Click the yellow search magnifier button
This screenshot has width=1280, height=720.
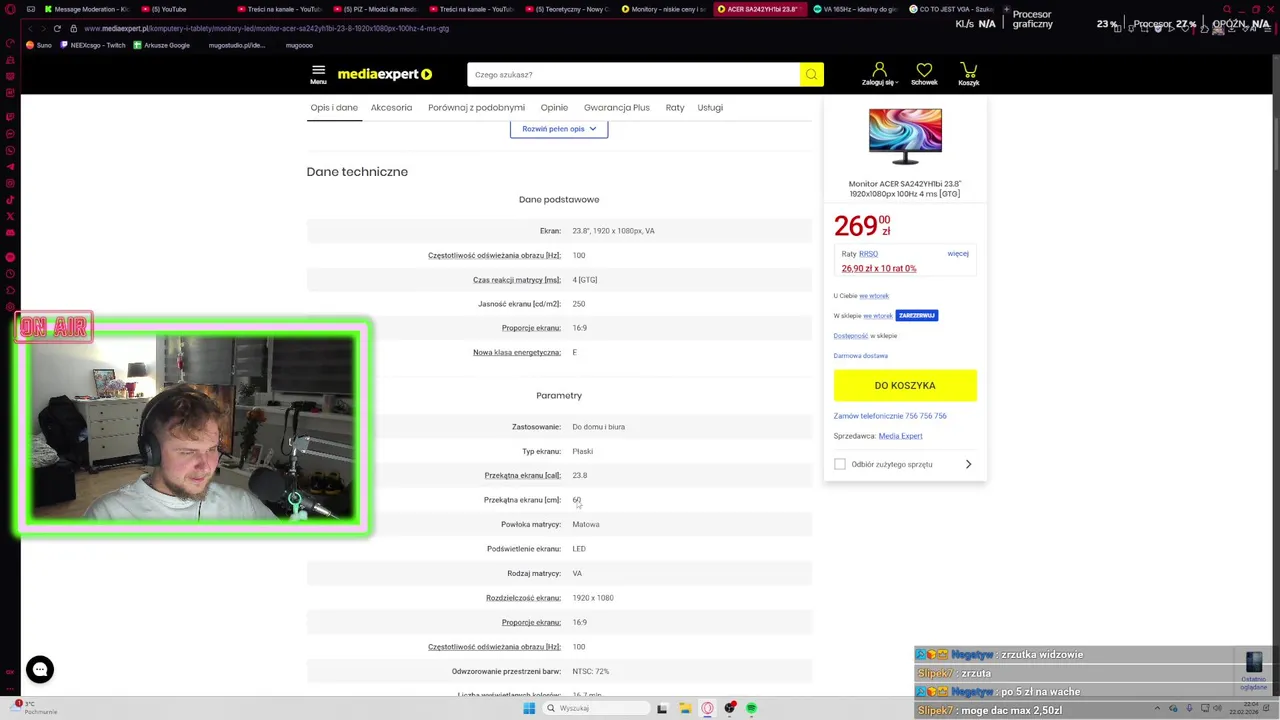click(811, 74)
